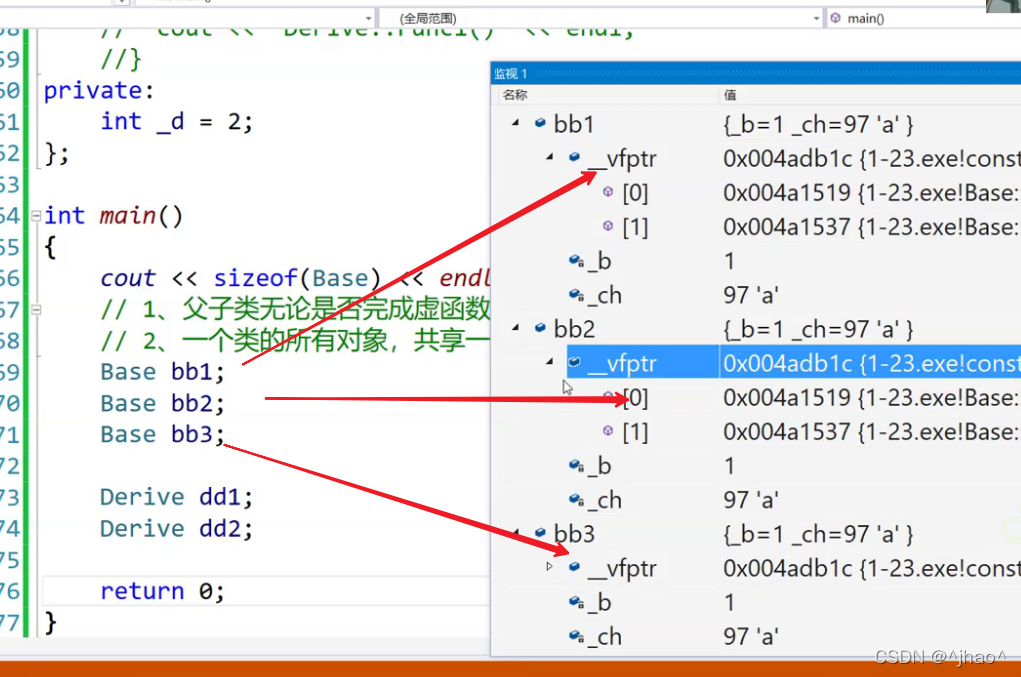
Task: Collapse bb2's __vfptr node
Action: [550, 361]
